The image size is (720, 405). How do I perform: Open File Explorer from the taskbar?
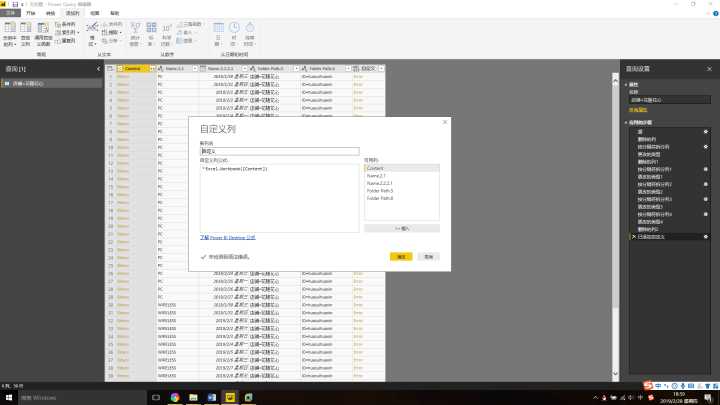[193, 397]
